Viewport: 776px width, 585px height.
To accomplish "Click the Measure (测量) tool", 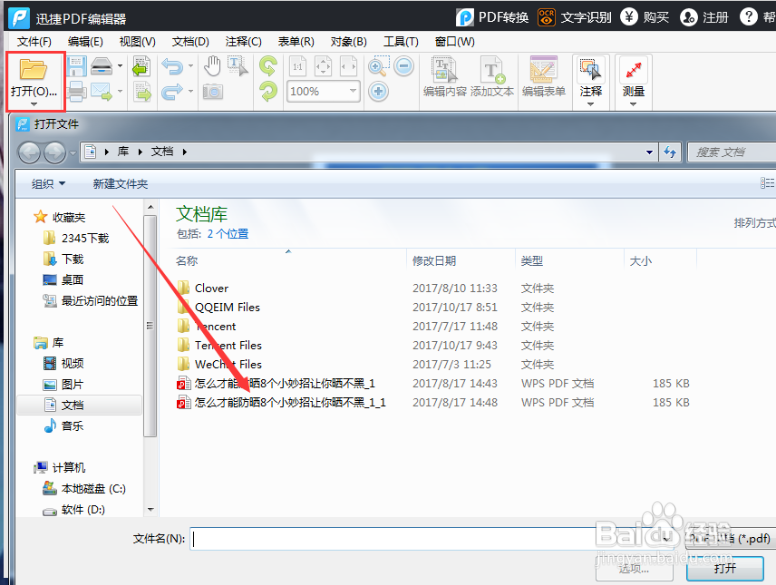I will coord(633,77).
